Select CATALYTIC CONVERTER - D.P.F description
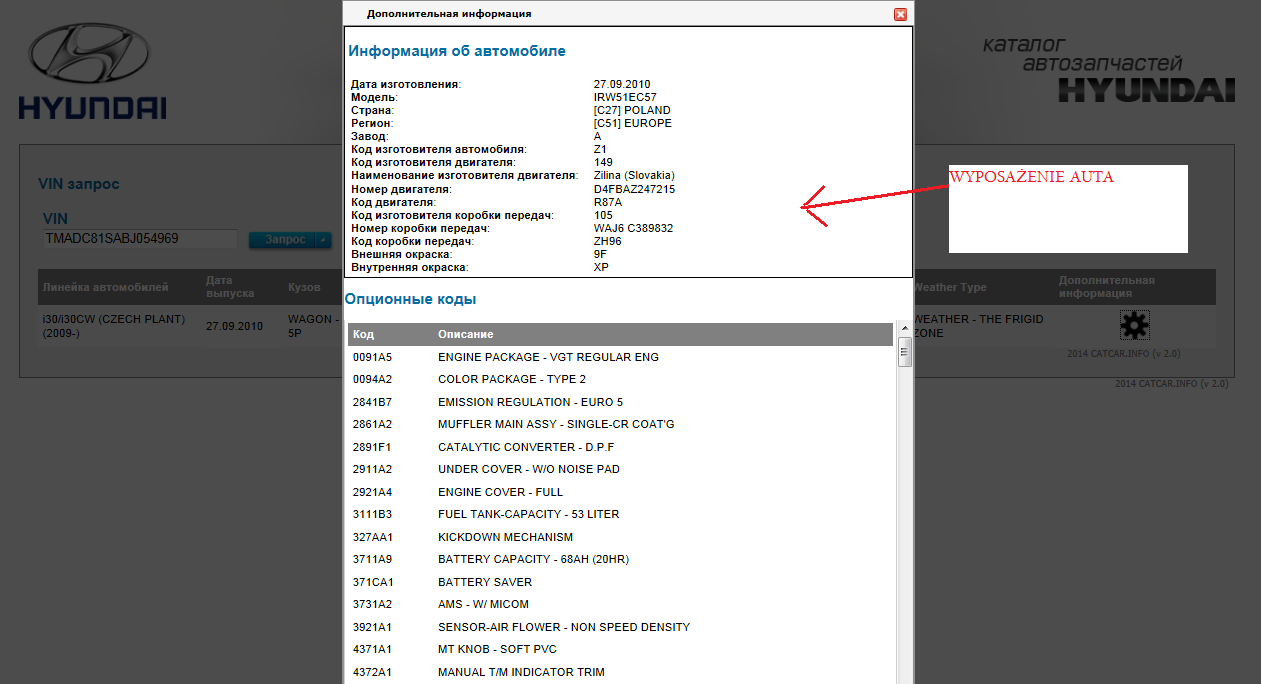1261x684 pixels. [x=526, y=447]
